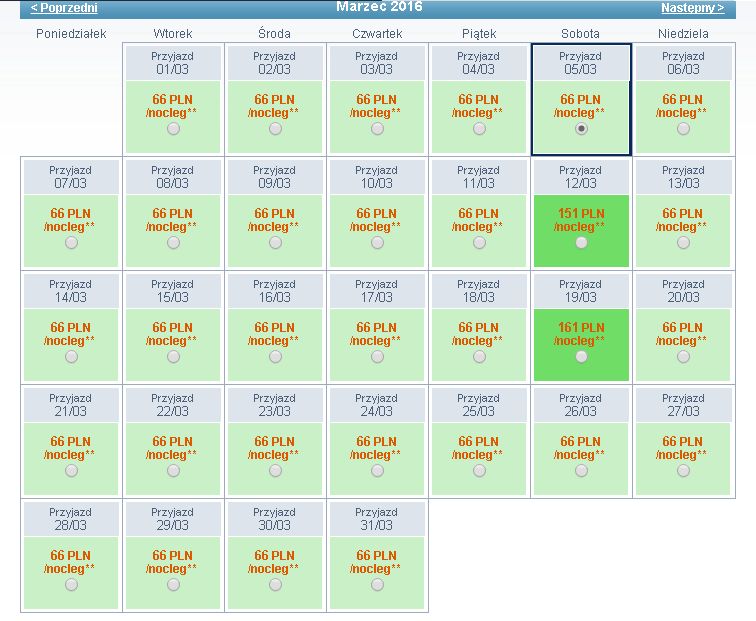This screenshot has width=756, height=621.
Task: Click the Przyjazd 01/03 date header
Action: (173, 63)
